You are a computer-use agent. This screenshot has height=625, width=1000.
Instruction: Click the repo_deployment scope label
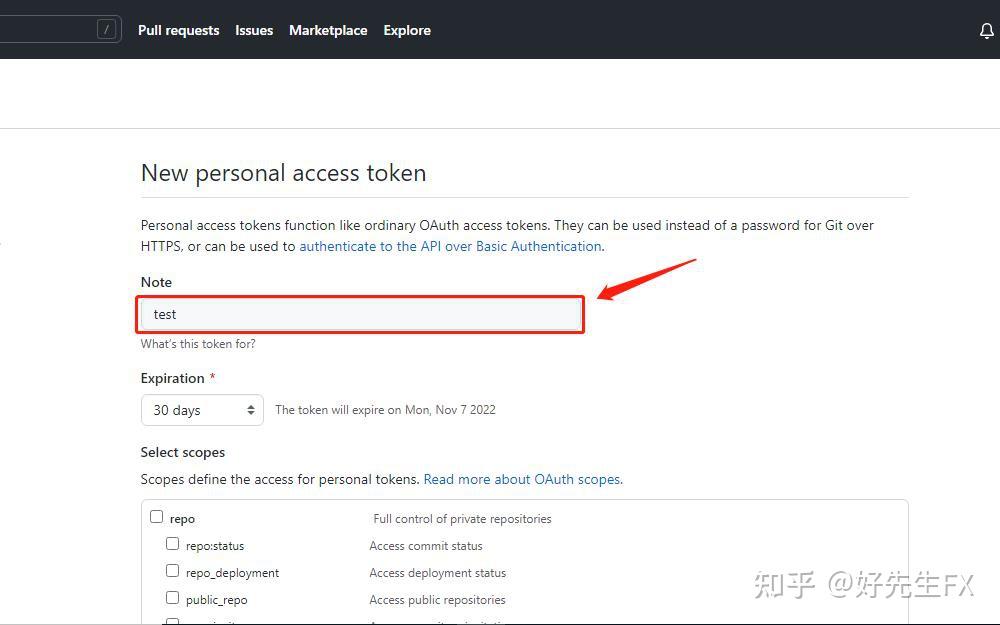point(232,573)
